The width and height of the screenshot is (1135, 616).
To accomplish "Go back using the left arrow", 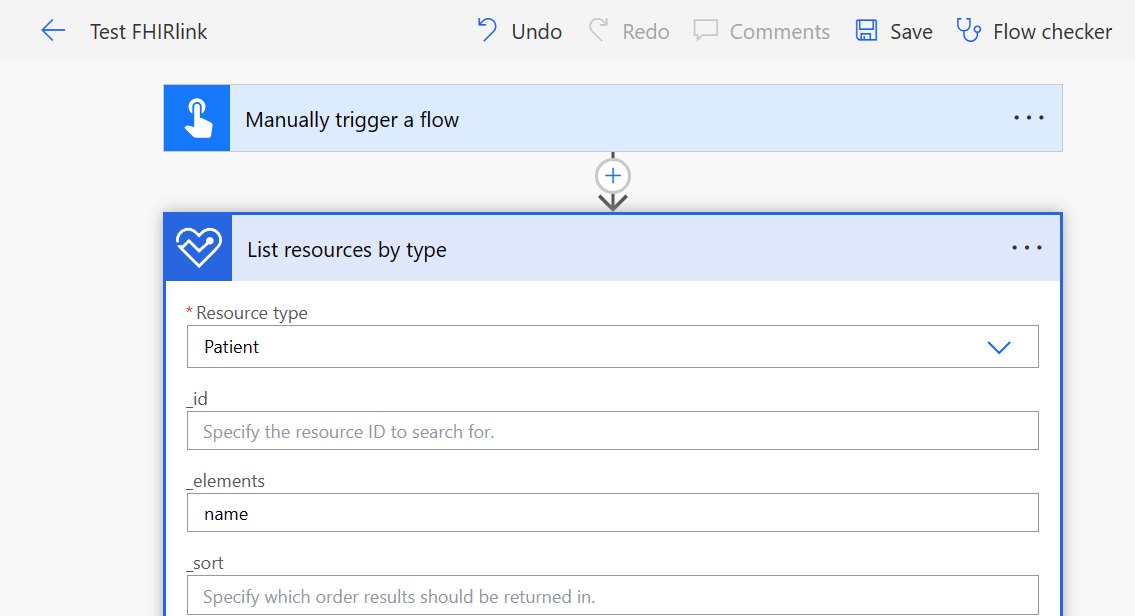I will pyautogui.click(x=53, y=31).
